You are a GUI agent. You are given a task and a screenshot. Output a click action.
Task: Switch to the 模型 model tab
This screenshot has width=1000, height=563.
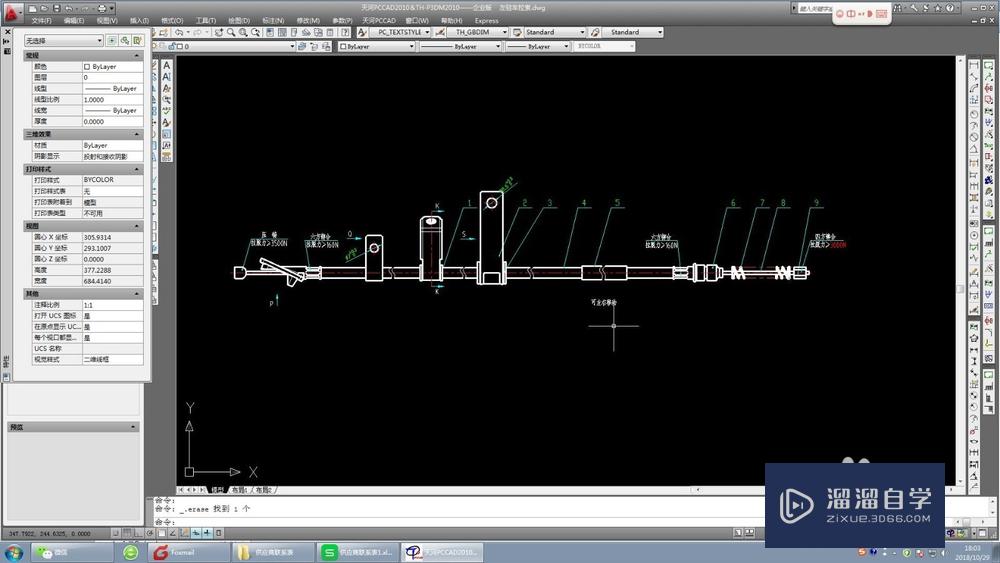point(217,490)
